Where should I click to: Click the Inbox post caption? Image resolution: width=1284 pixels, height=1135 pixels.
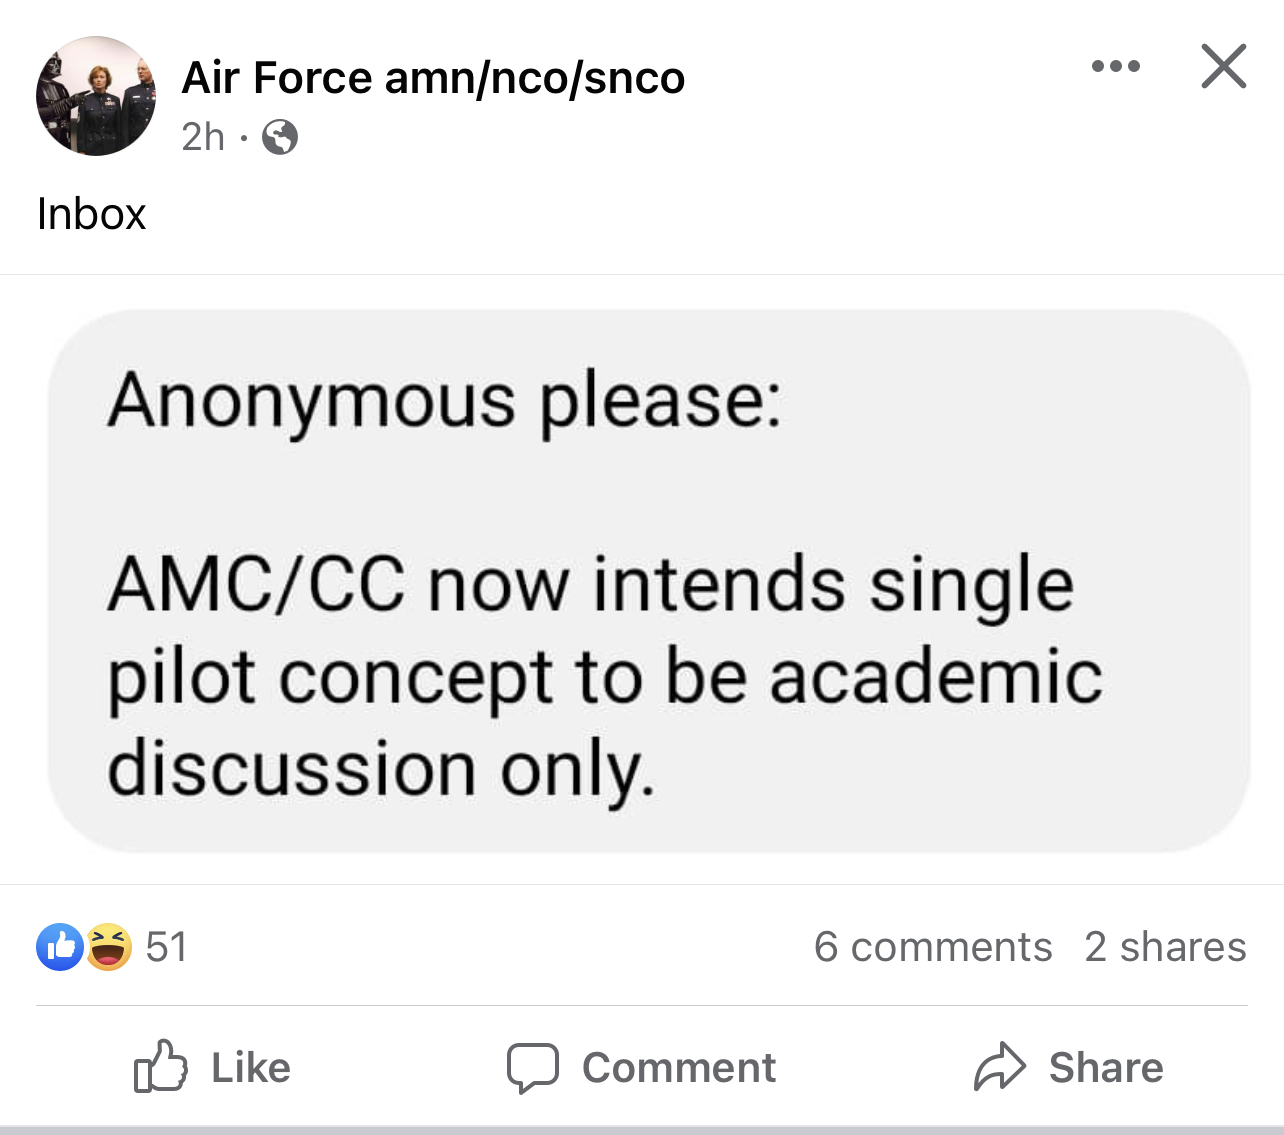(x=92, y=214)
